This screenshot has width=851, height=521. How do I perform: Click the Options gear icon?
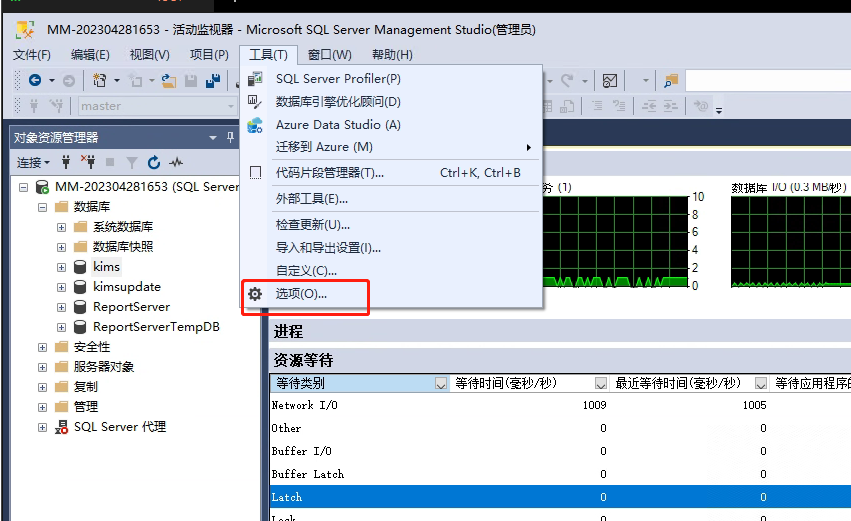(255, 294)
